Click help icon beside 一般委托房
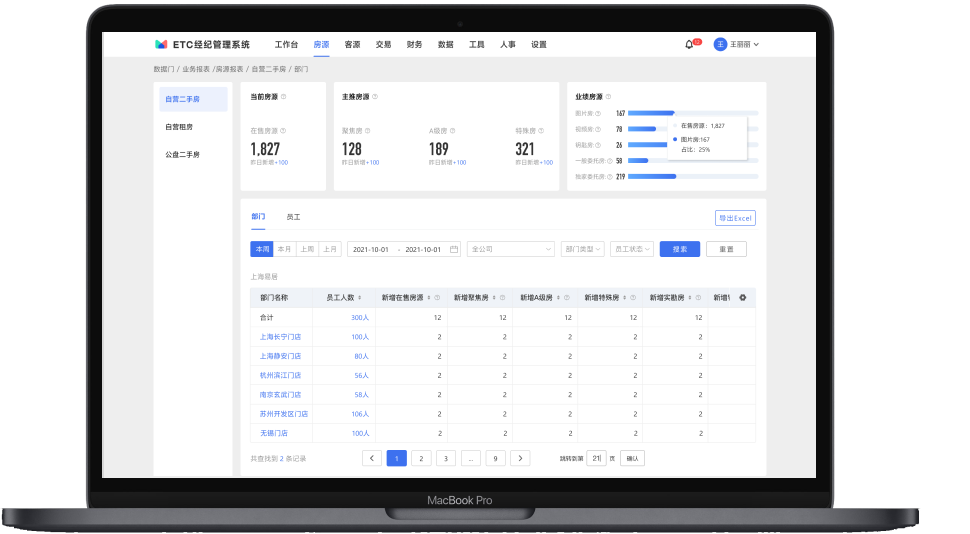970x534 pixels. [x=609, y=161]
